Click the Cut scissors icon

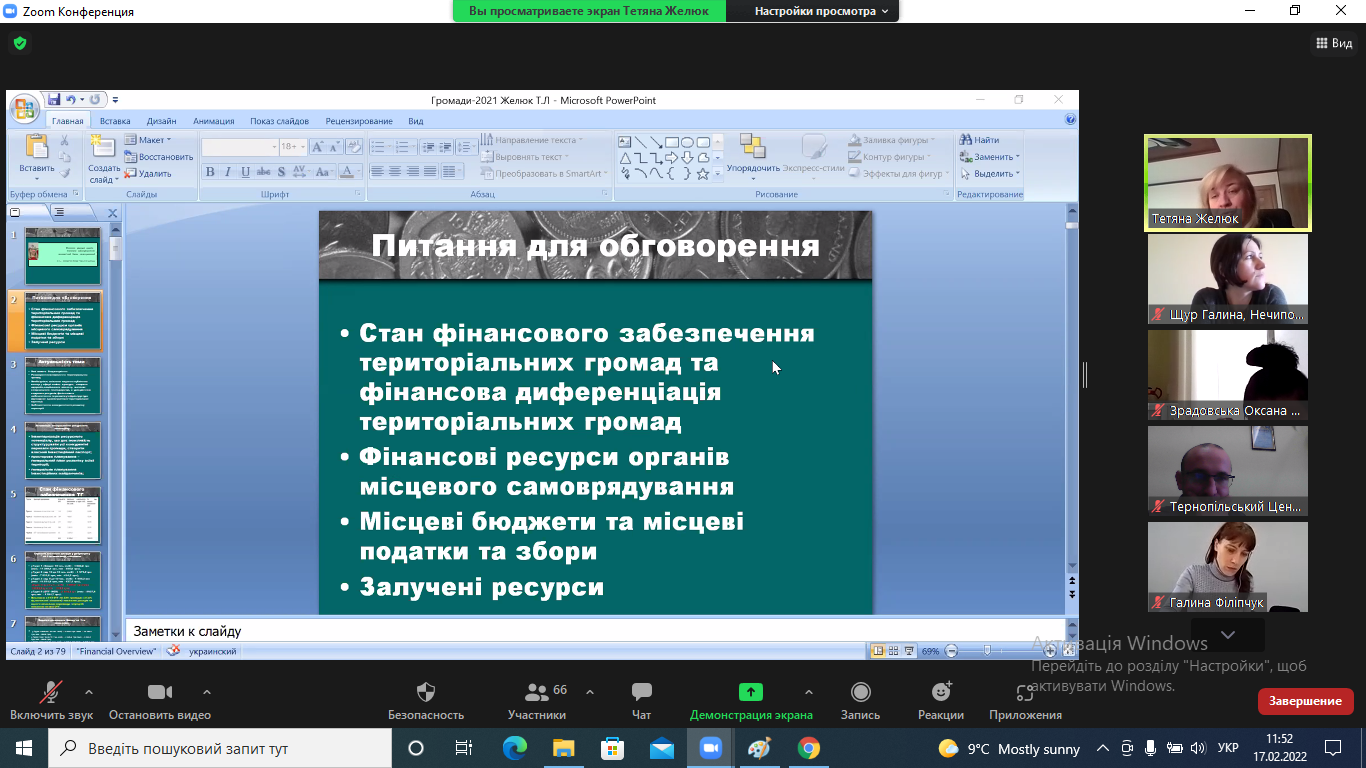coord(65,141)
